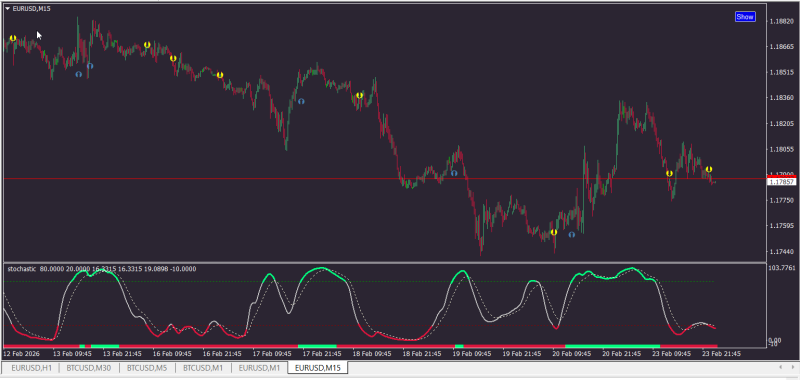
Task: Click the yellow signal marker after 16 Feb 09:45 near 1.18600
Action: pos(173,58)
